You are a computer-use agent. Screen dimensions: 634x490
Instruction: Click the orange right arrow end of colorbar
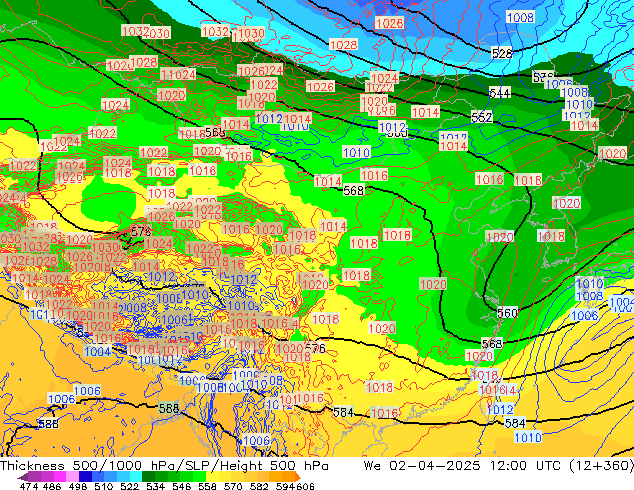pyautogui.click(x=298, y=477)
